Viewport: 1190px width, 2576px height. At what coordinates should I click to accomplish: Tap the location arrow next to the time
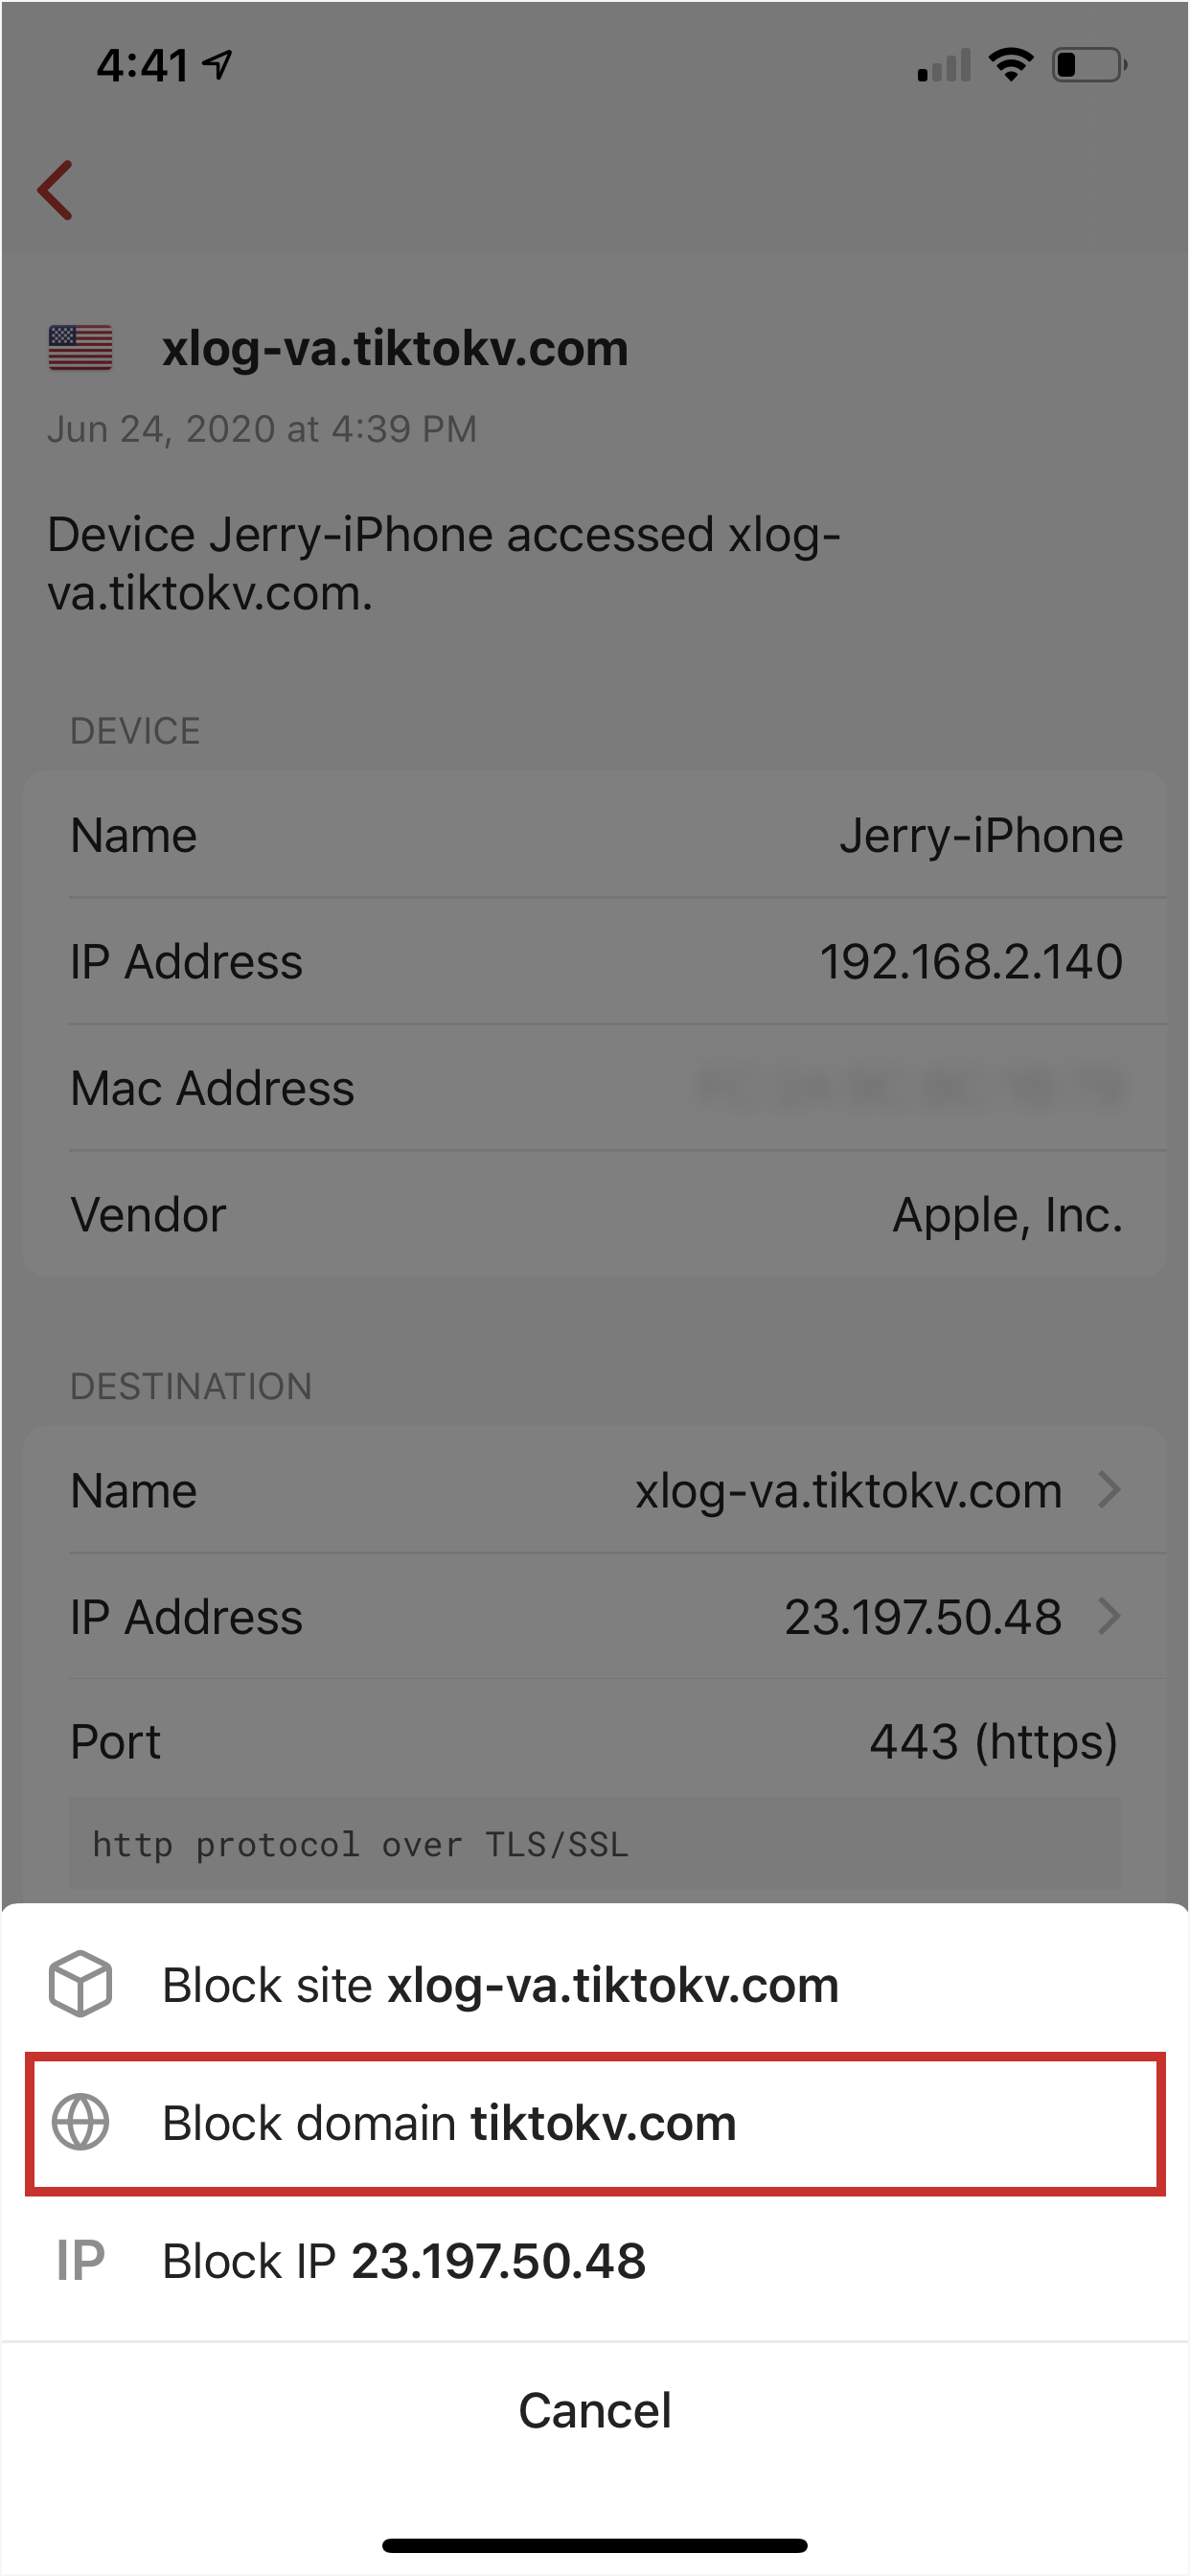point(217,65)
